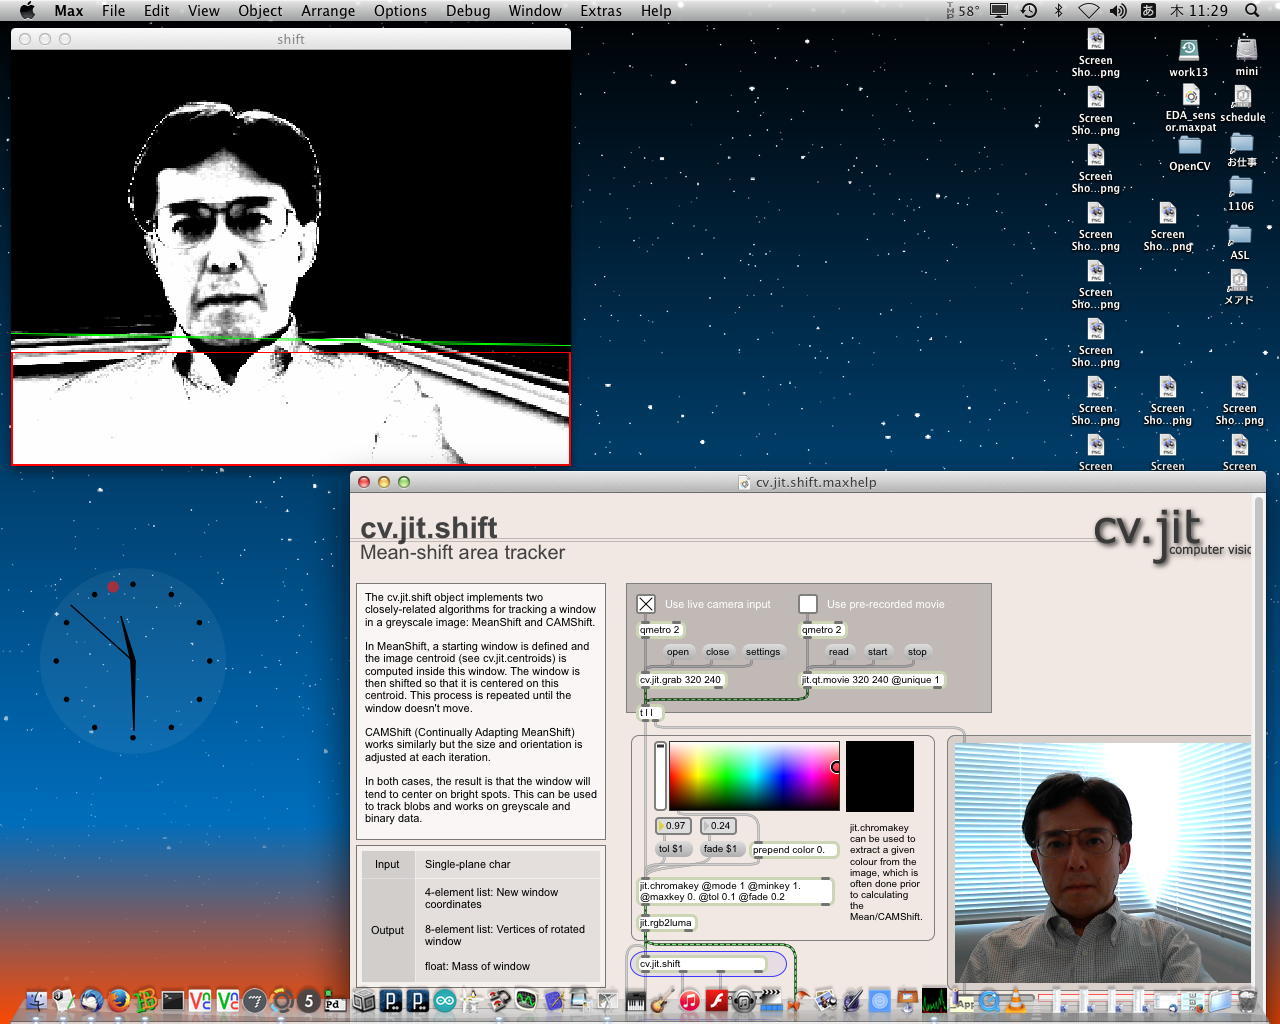
Task: Click the cv.jit.shift.maxhelp window title
Action: [816, 482]
